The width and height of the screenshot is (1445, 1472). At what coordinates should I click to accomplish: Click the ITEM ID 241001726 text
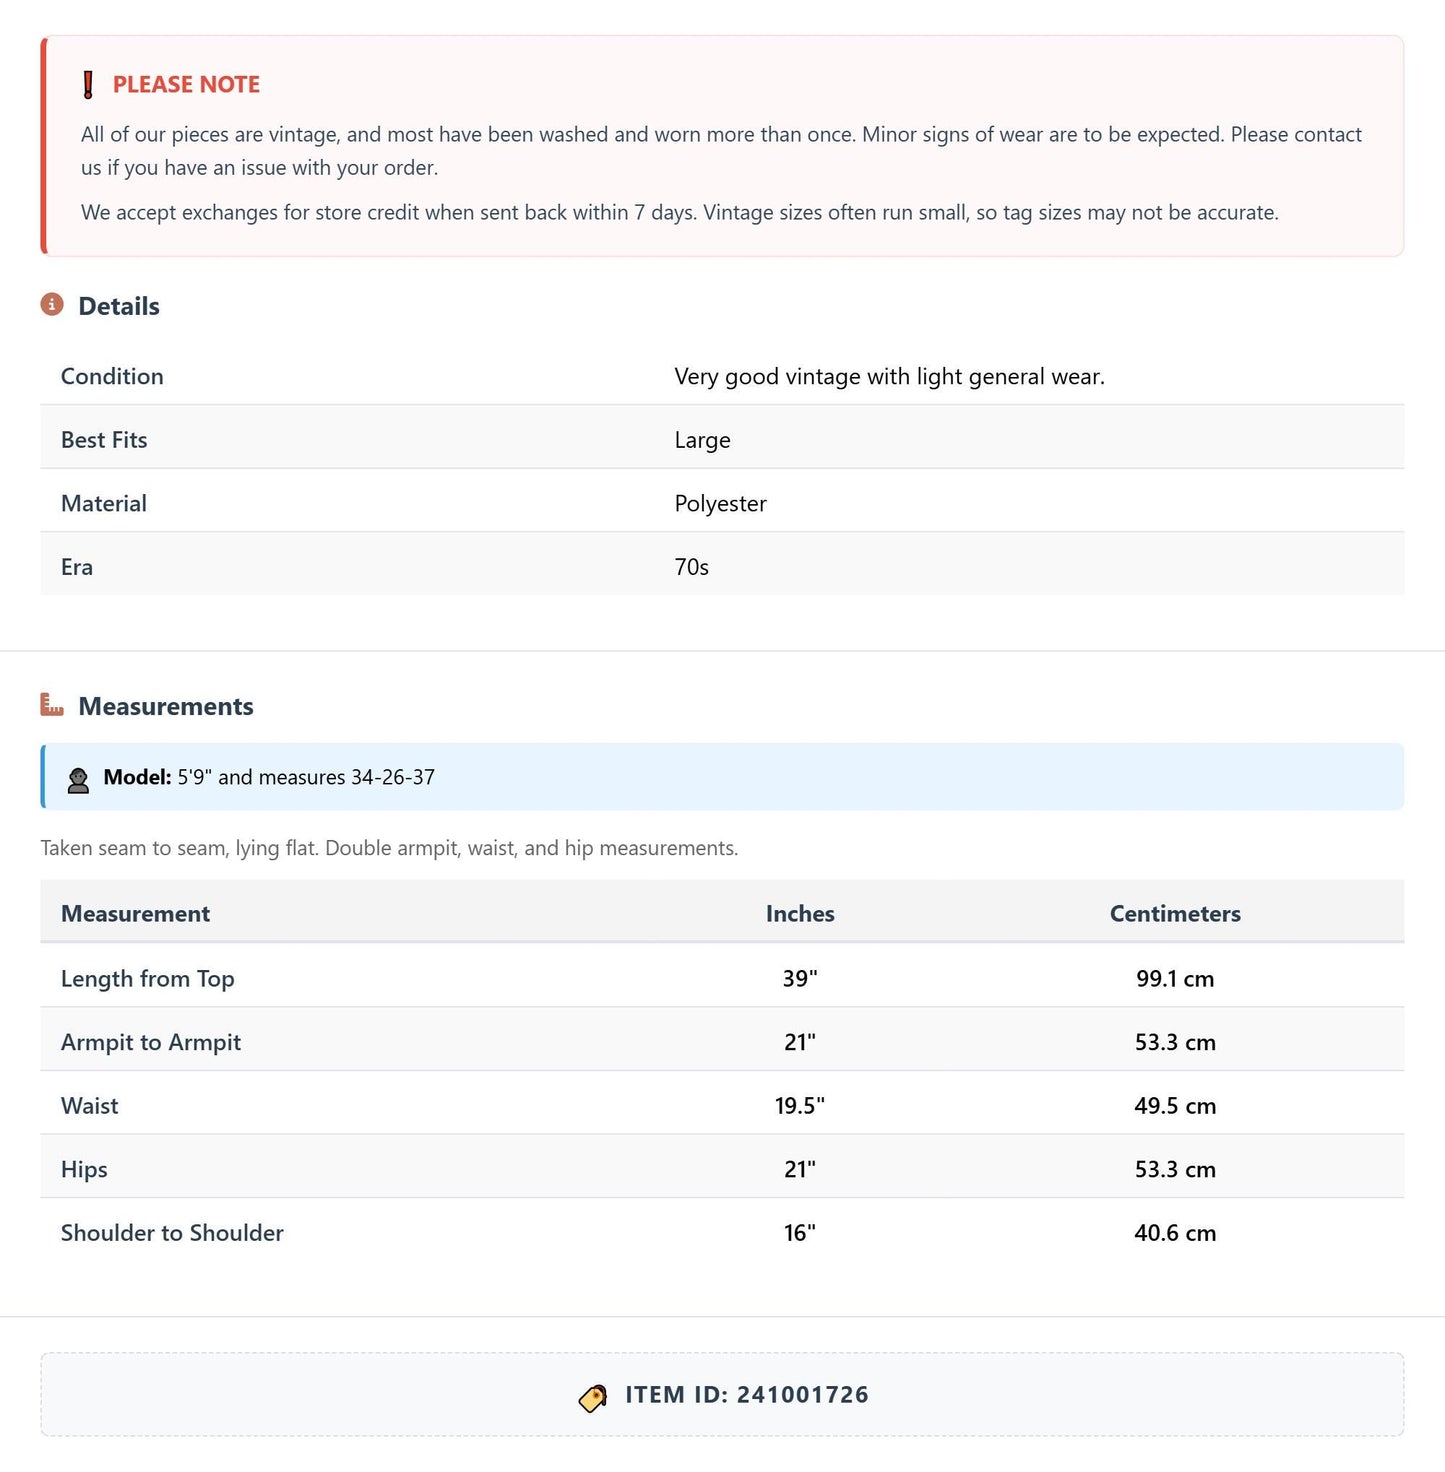coord(747,1394)
